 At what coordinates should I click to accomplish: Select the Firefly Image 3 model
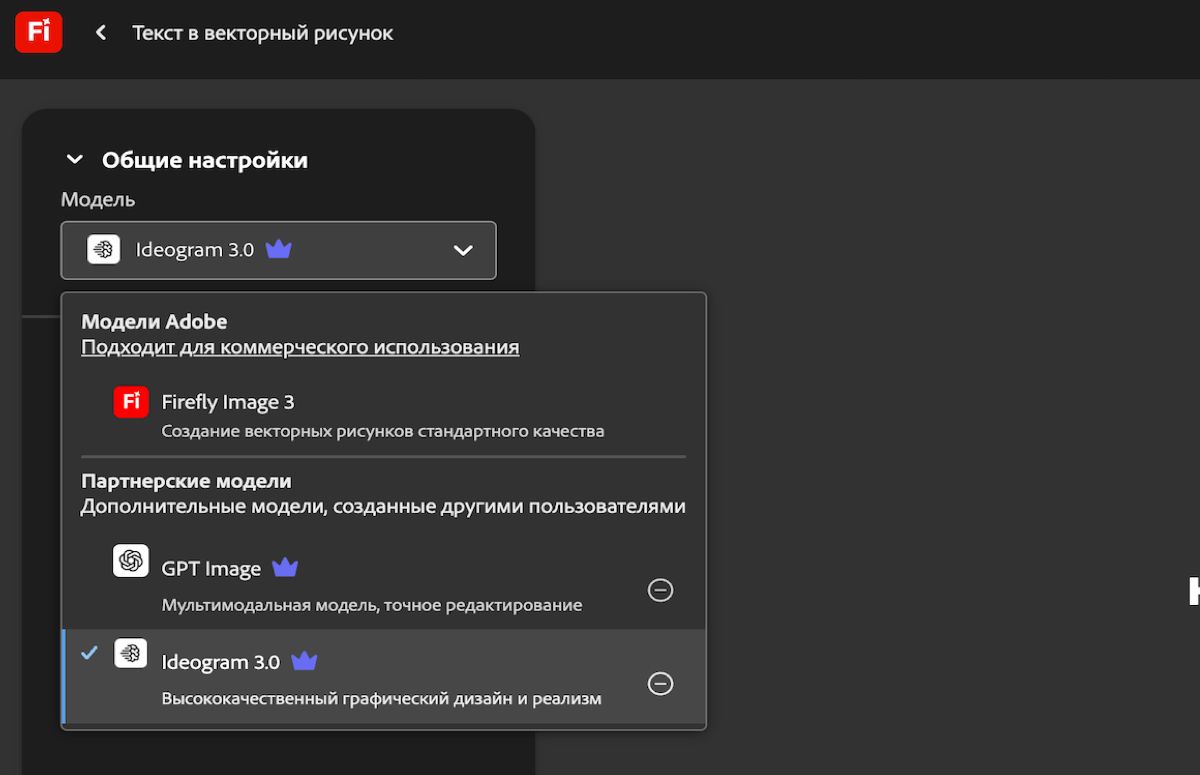[x=384, y=414]
